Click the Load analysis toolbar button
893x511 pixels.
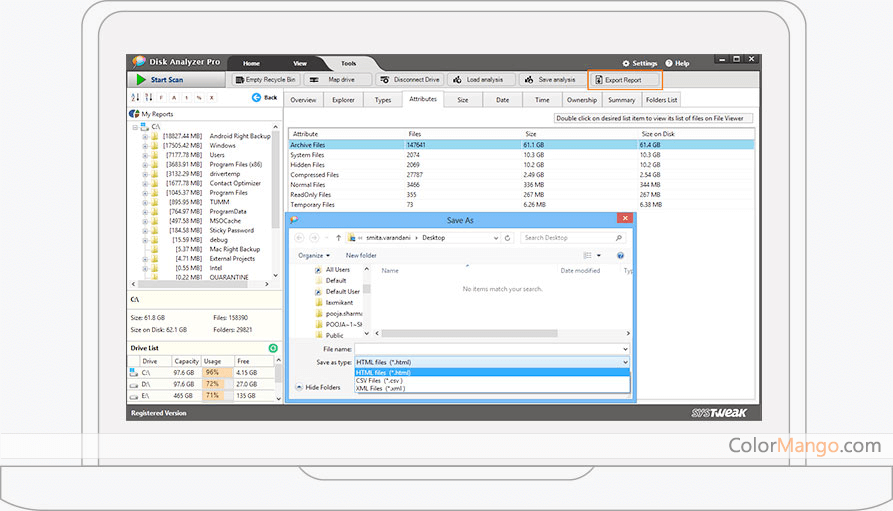tap(478, 79)
